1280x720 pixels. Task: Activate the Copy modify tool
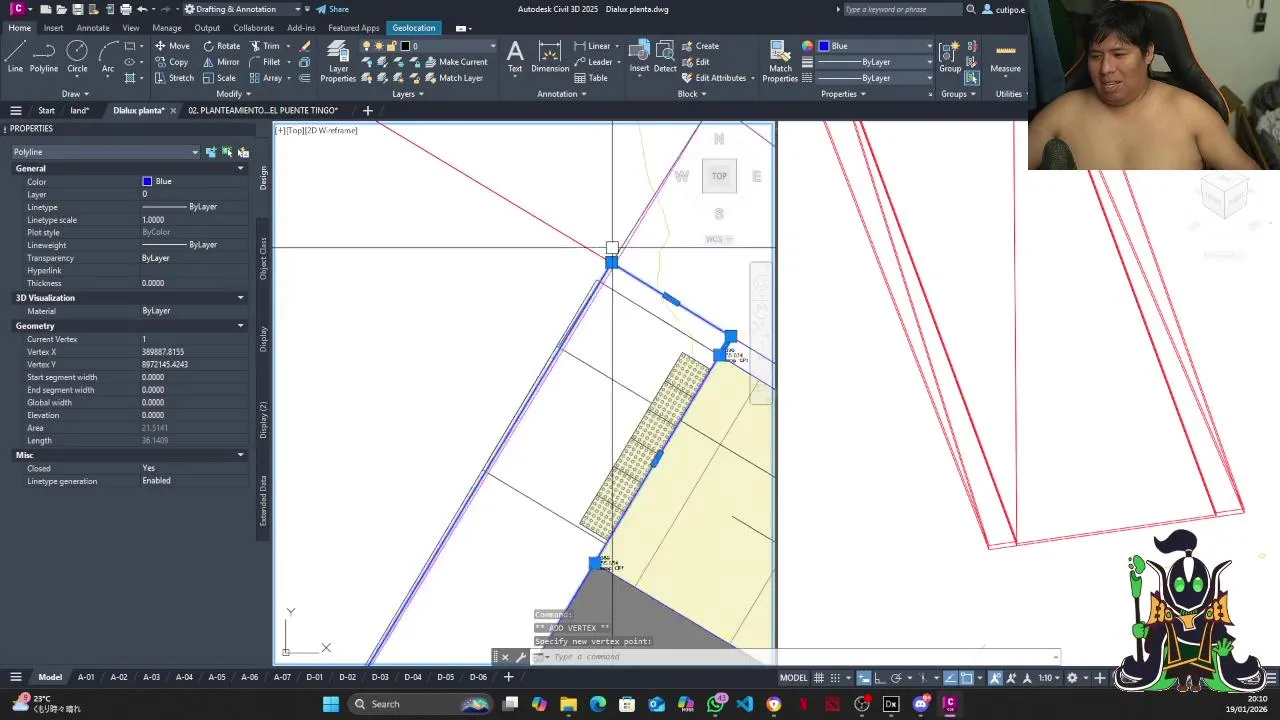(x=172, y=62)
